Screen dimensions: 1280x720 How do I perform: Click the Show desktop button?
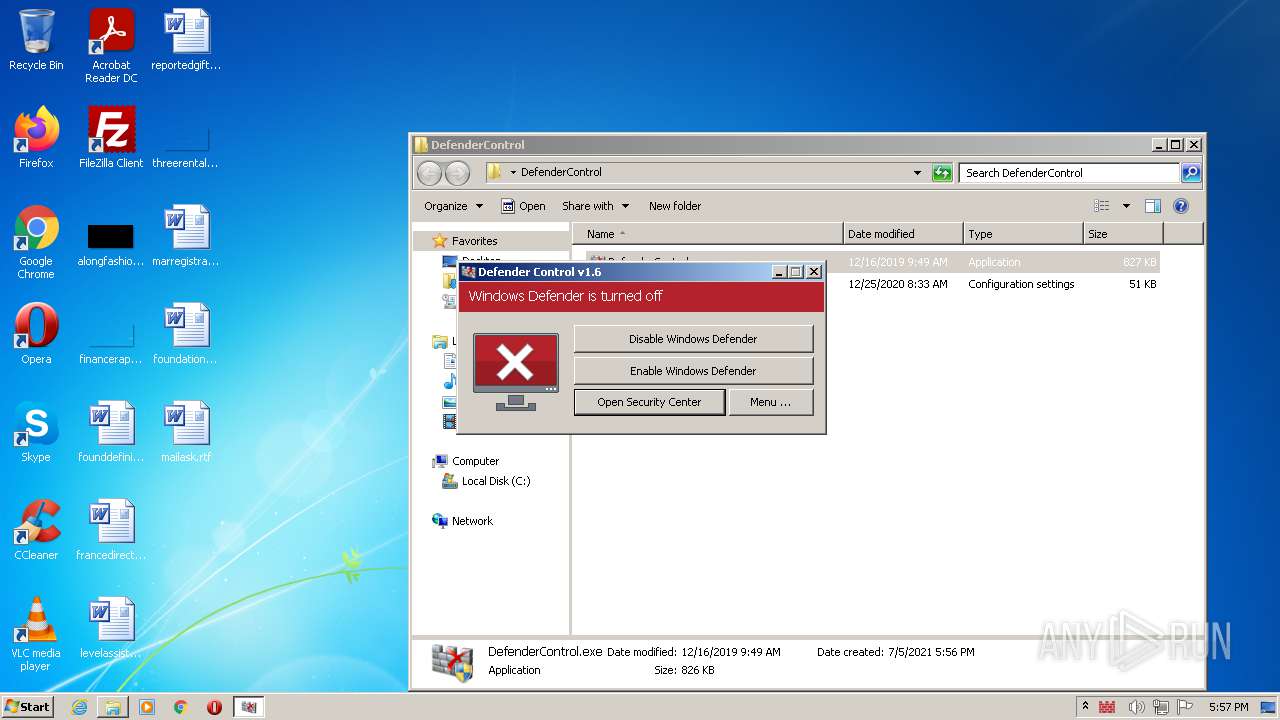(x=1269, y=707)
